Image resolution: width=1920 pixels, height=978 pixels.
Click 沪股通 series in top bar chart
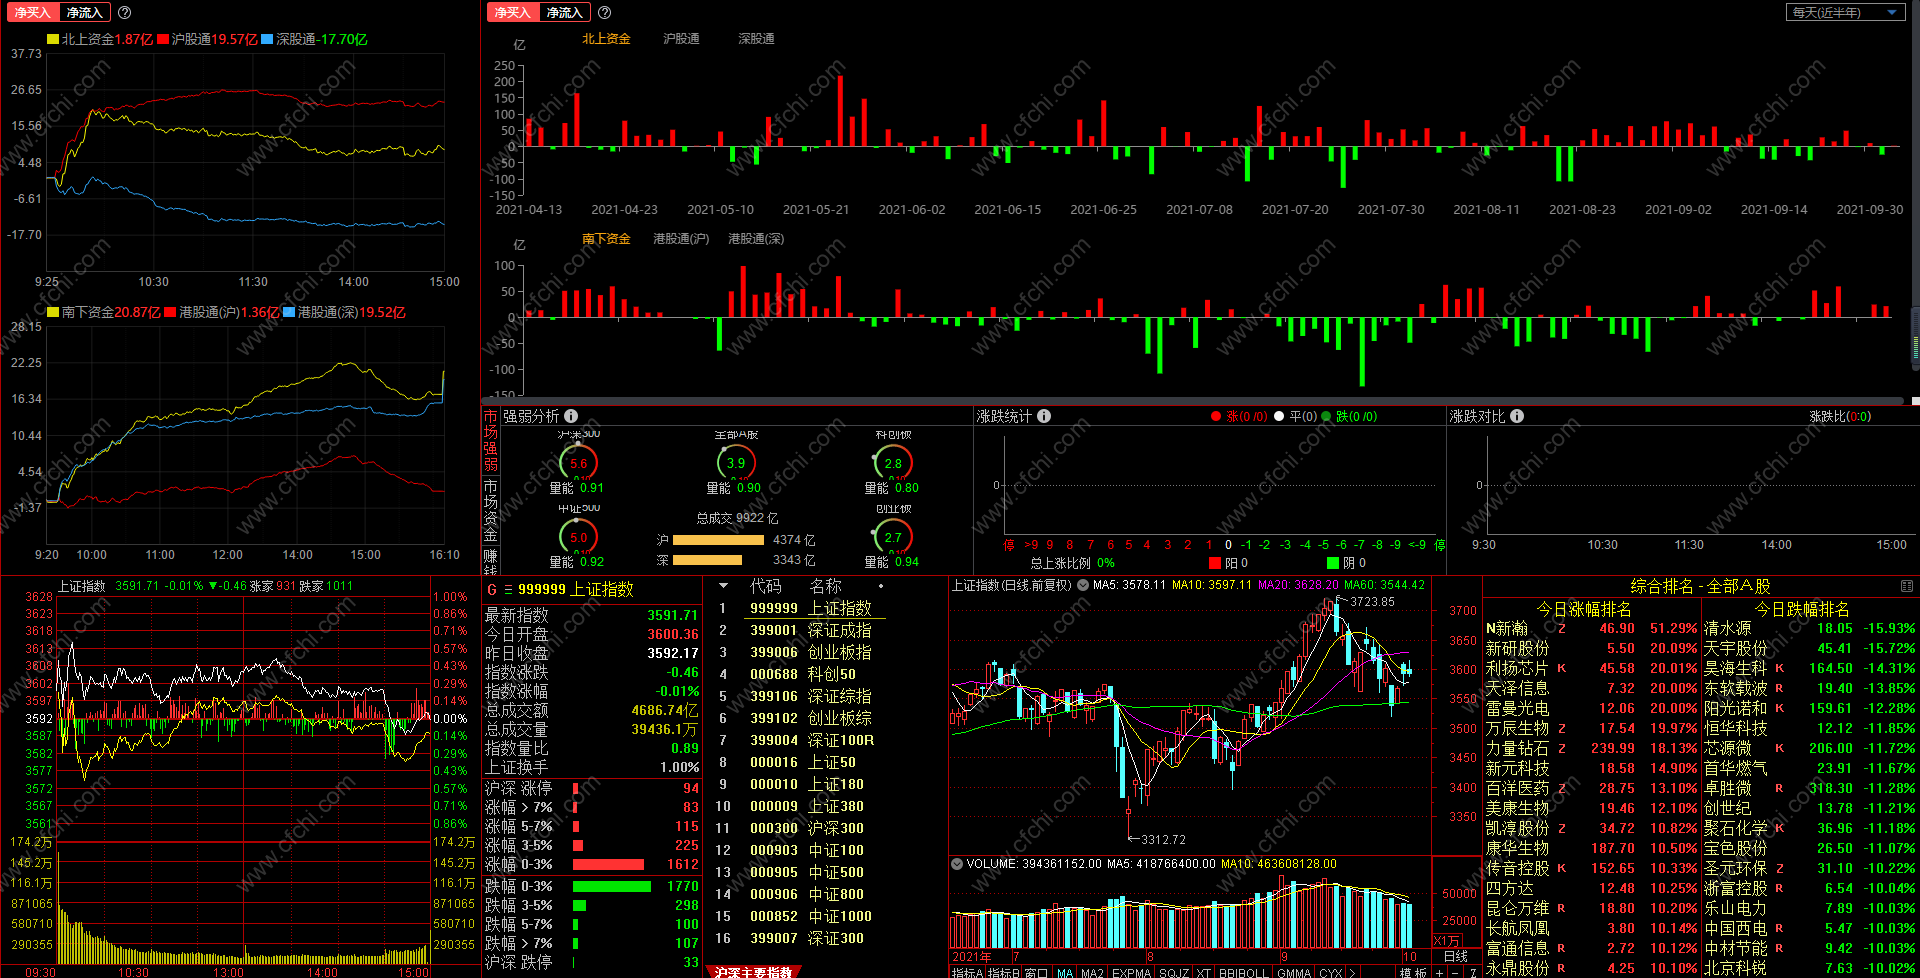pyautogui.click(x=681, y=39)
